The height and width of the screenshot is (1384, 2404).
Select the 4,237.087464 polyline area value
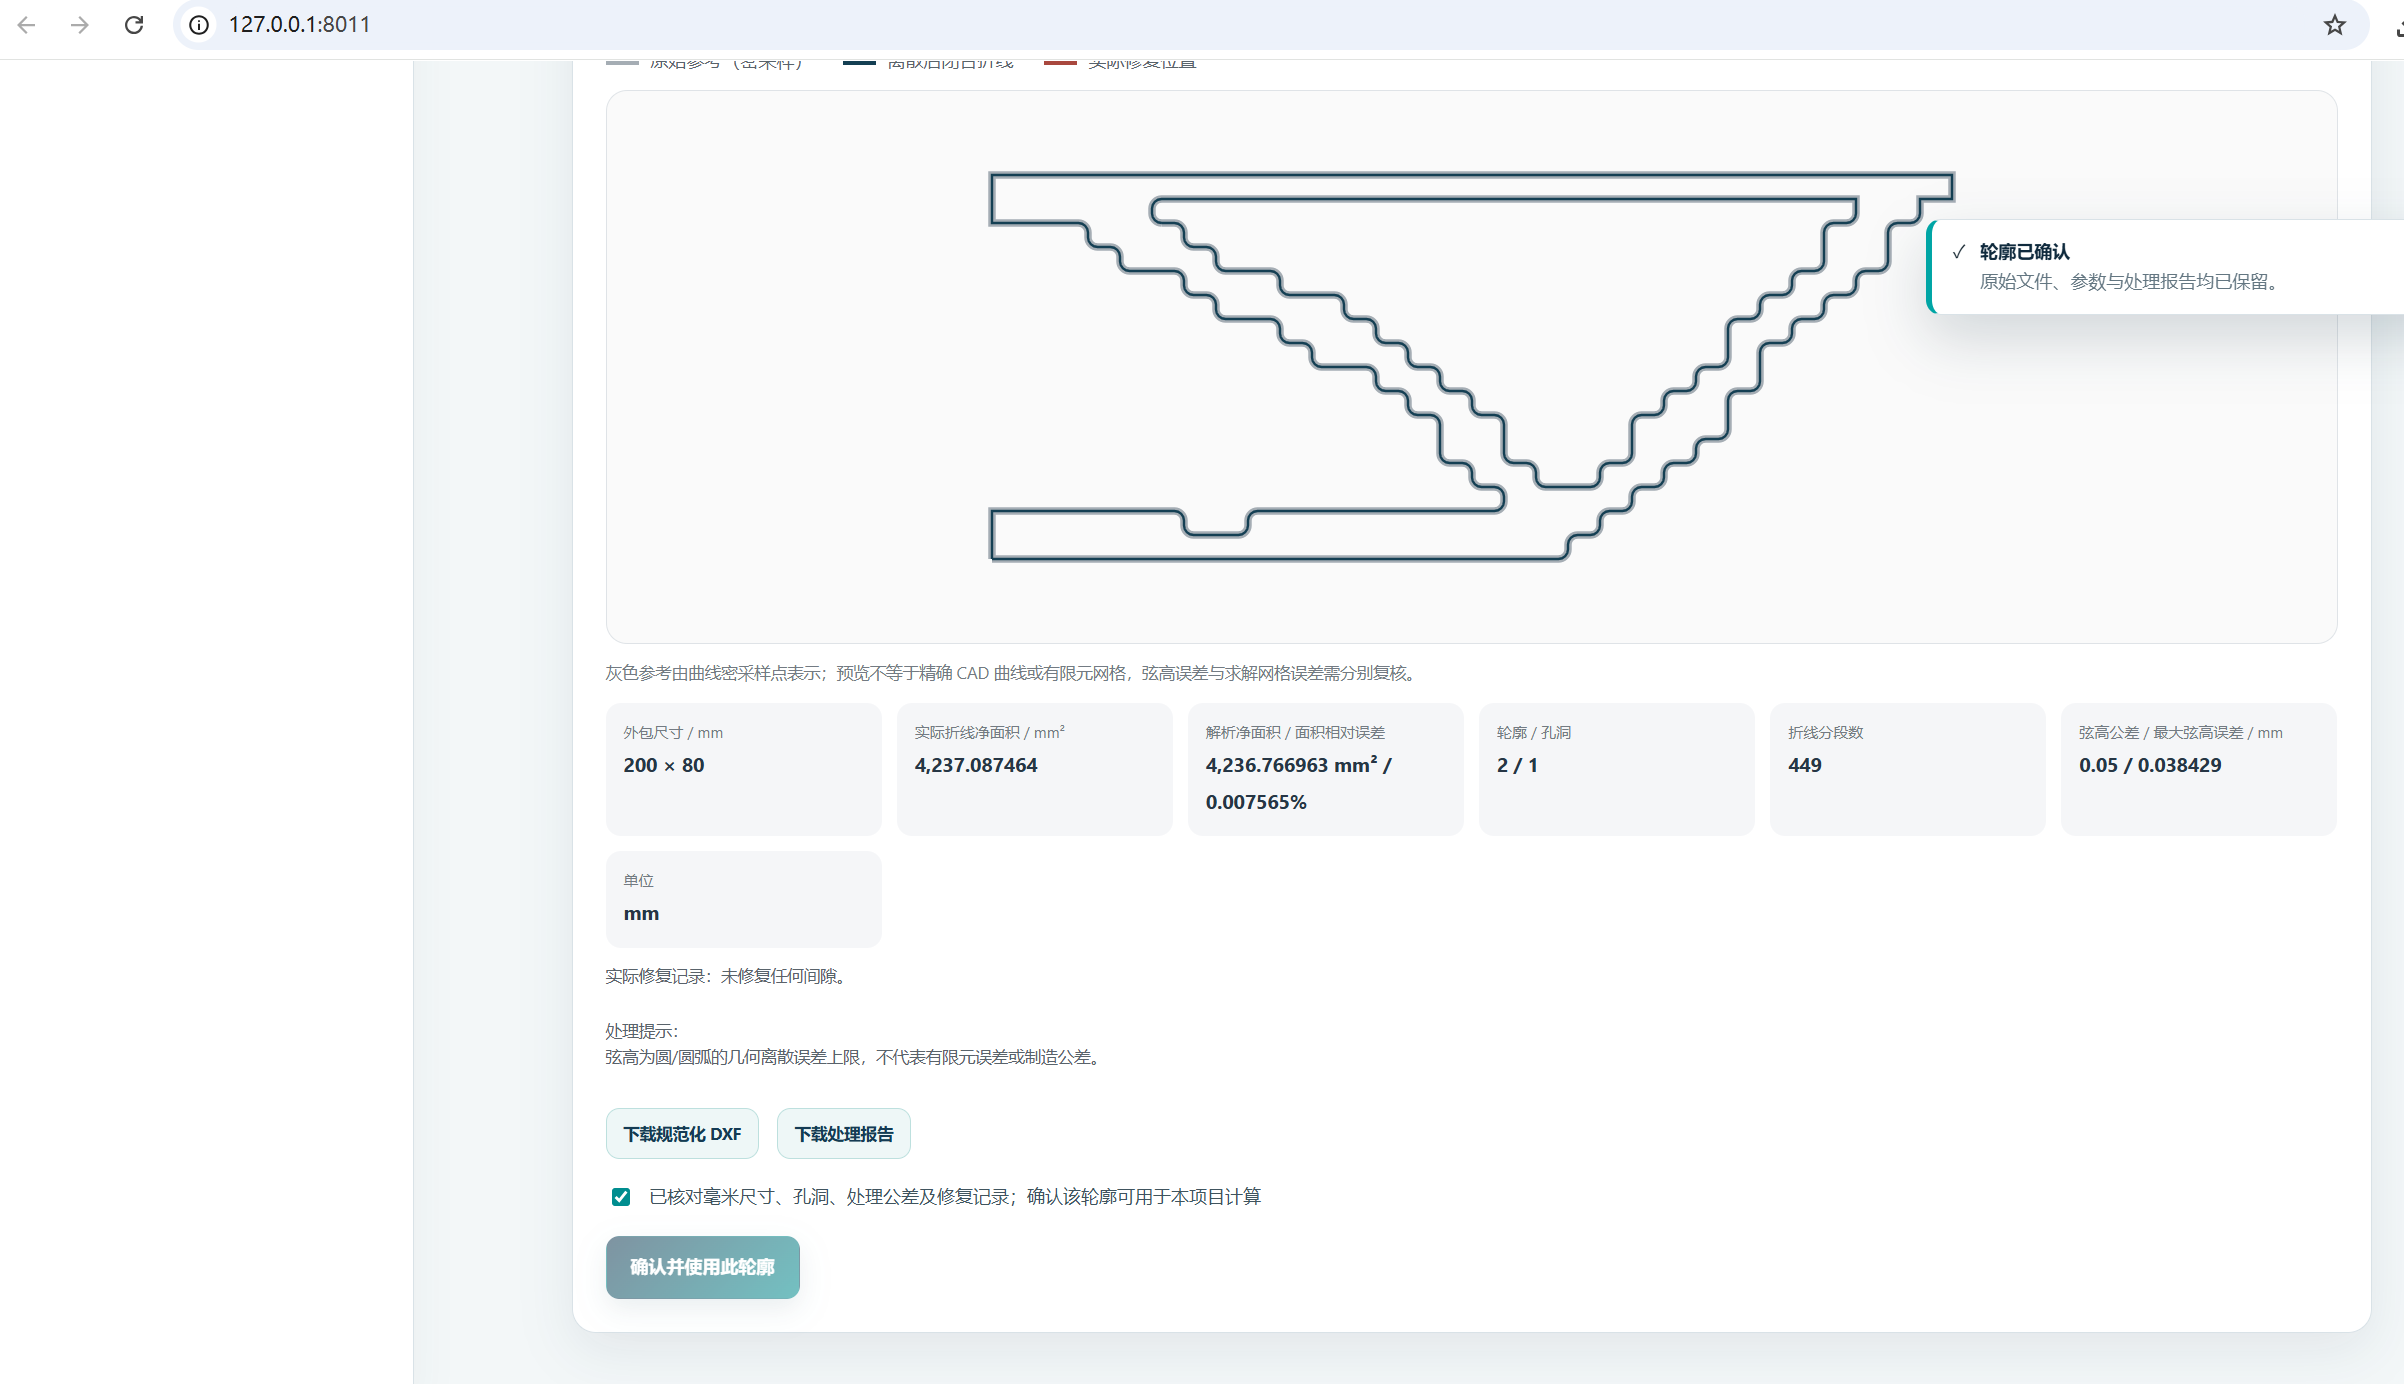click(x=976, y=765)
